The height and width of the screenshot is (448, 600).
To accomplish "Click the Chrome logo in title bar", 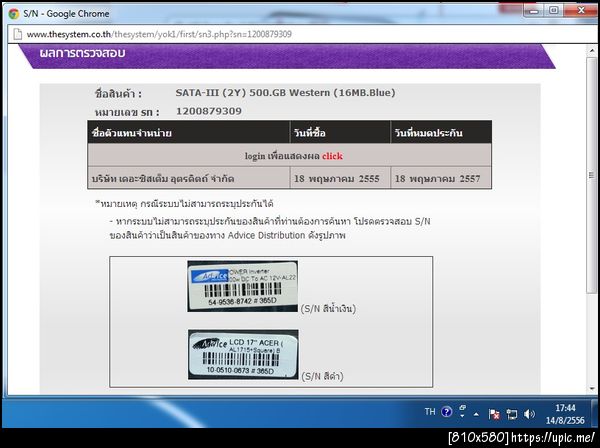I will pyautogui.click(x=14, y=14).
